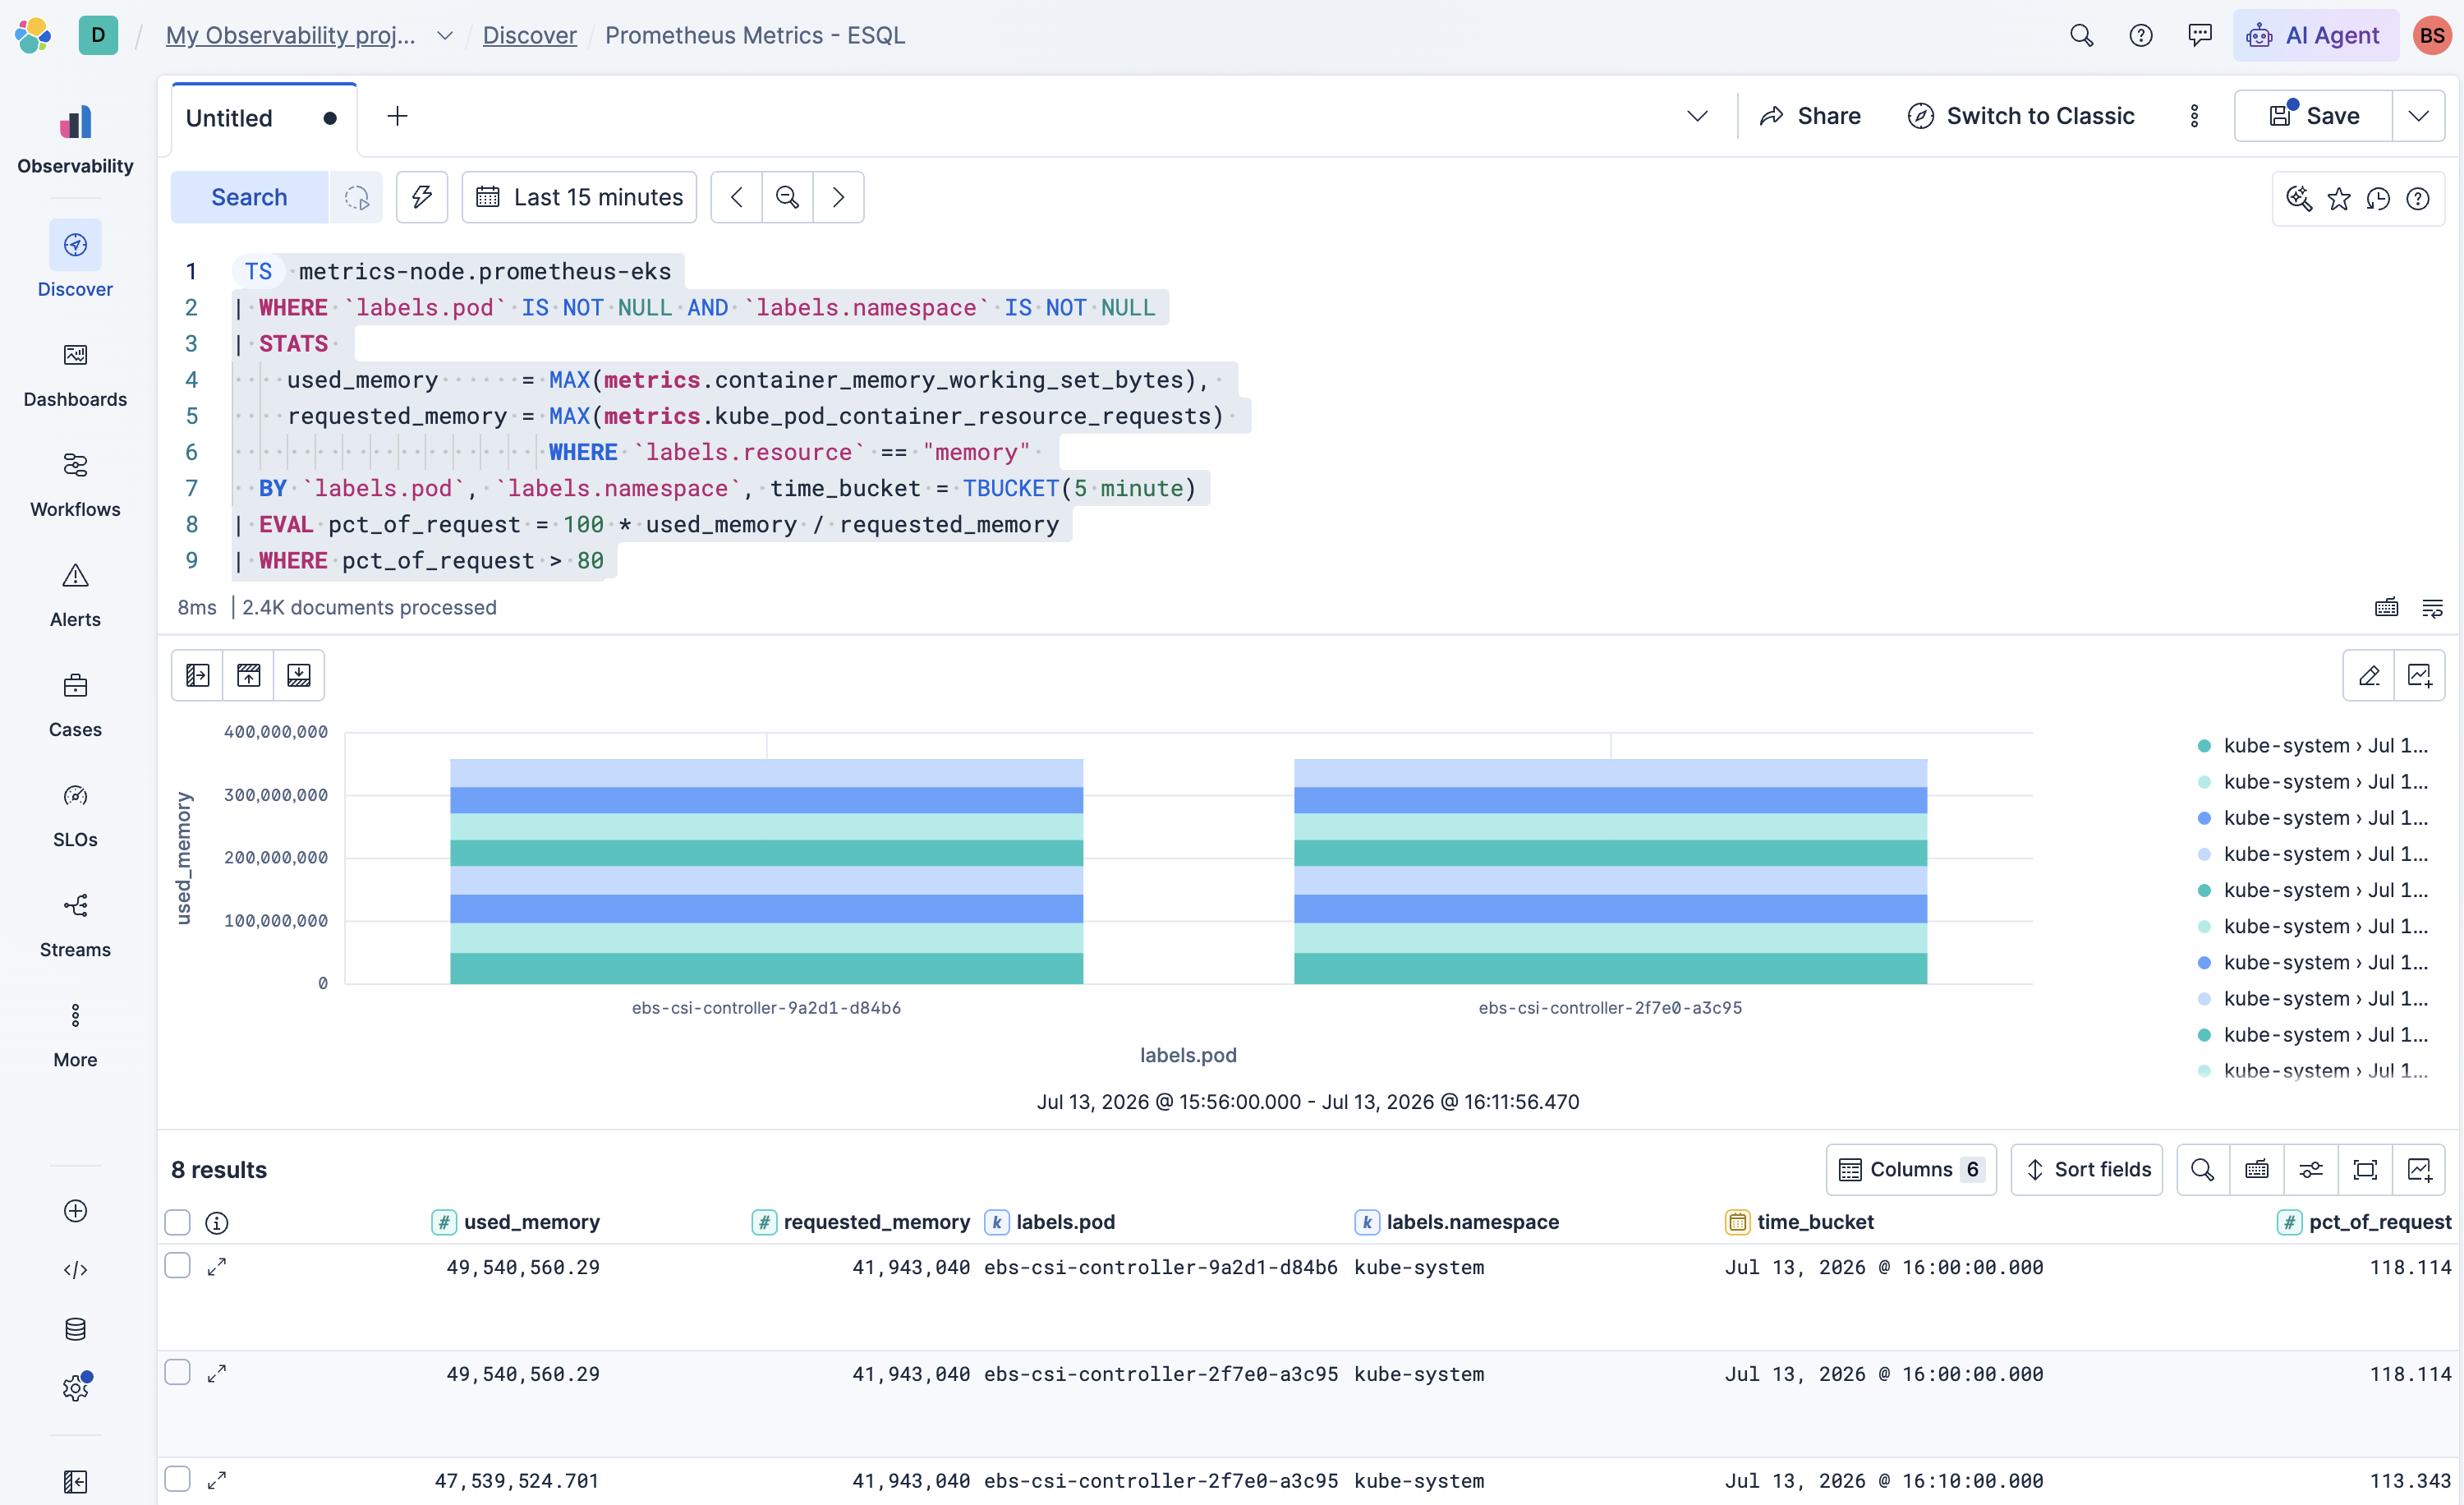Click into the ES|QL editor line 9
Image resolution: width=2464 pixels, height=1505 pixels.
pyautogui.click(x=420, y=561)
